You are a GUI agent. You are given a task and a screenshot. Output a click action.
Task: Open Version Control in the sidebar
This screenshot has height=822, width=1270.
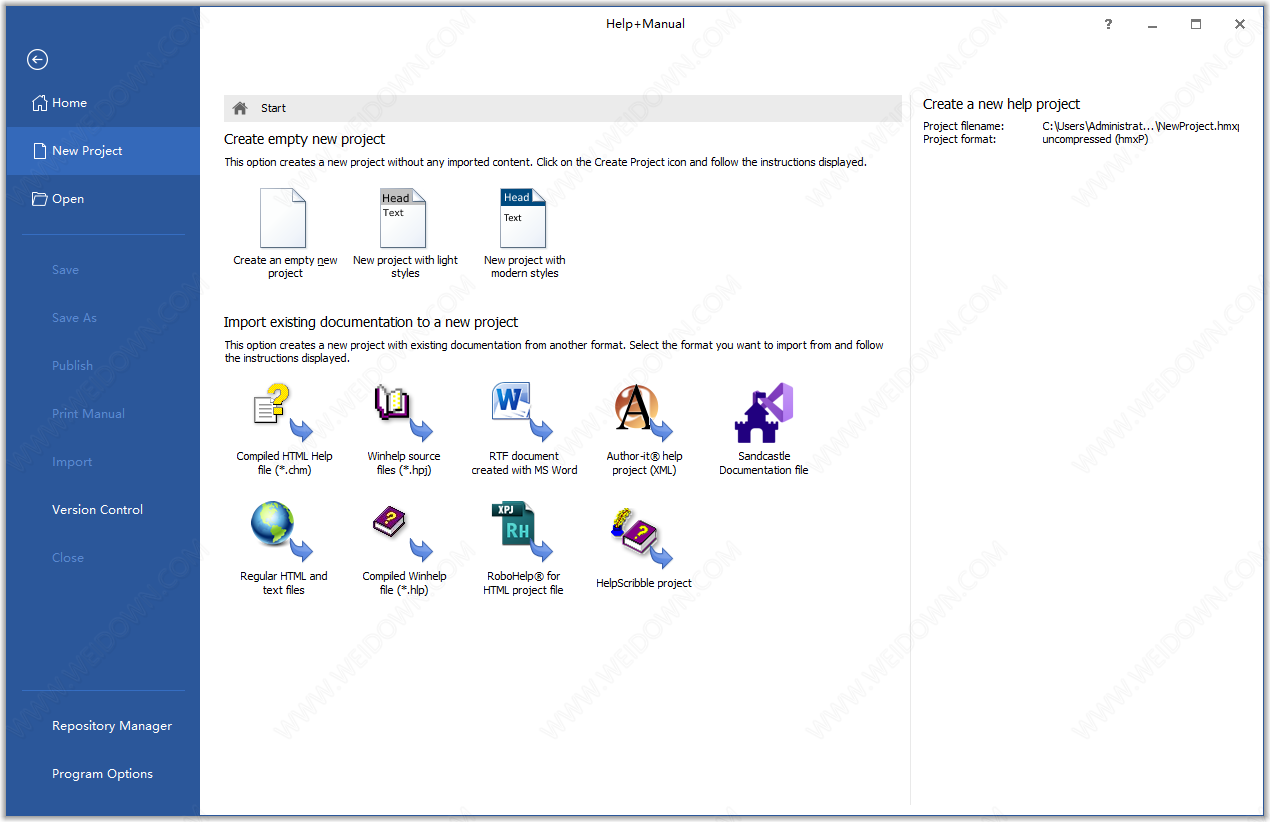click(x=97, y=510)
